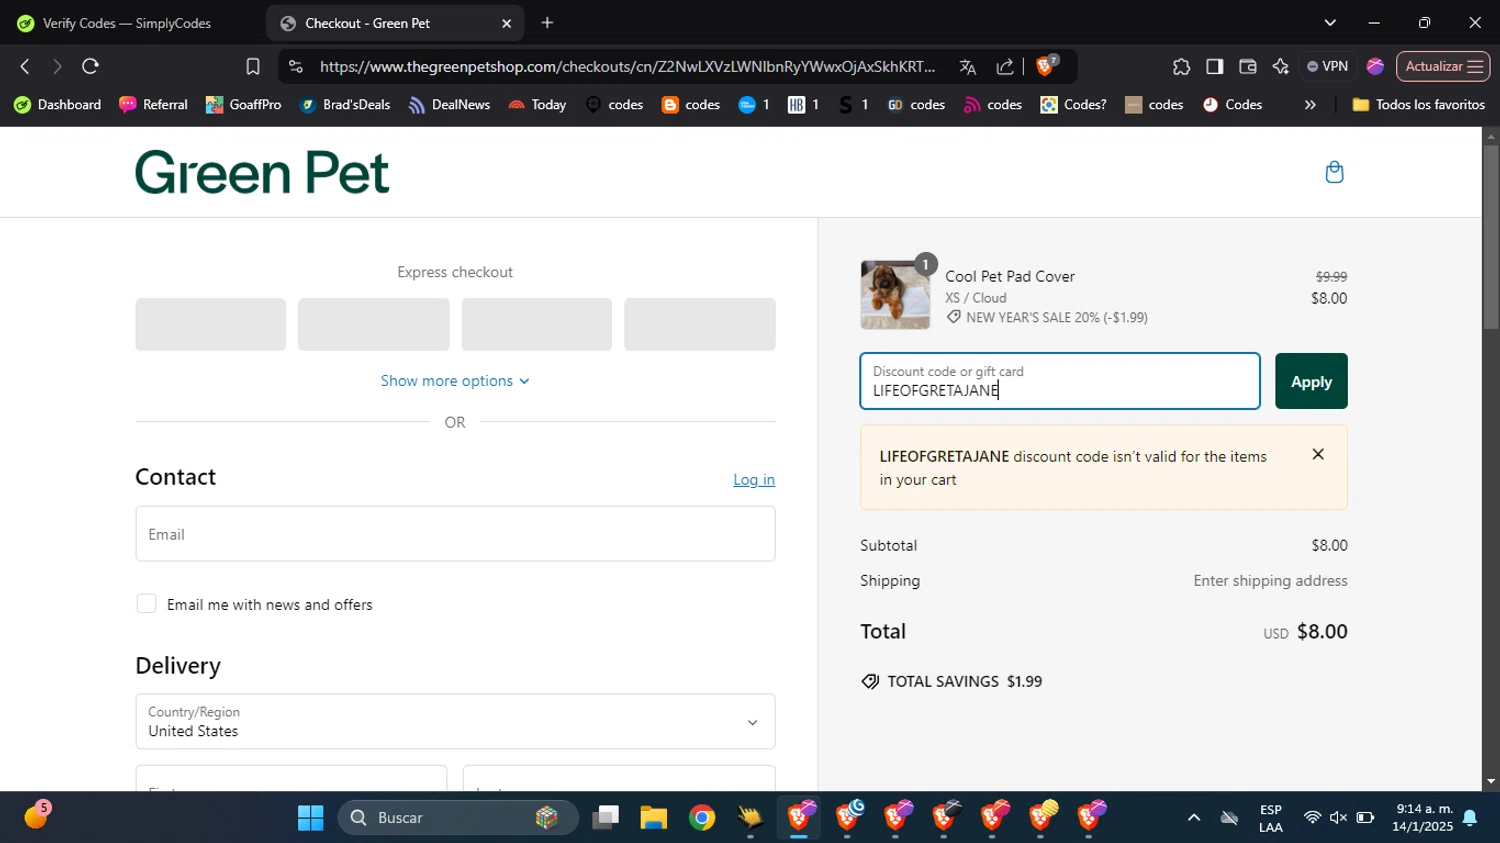Open the Codes? bookmark

pos(1074,104)
